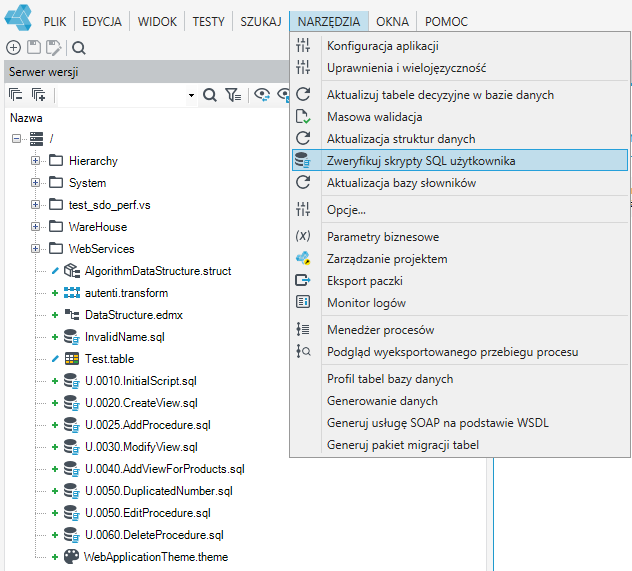632x571 pixels.
Task: Select U.0040.AddViewForProducts.sql
Action: 165,469
